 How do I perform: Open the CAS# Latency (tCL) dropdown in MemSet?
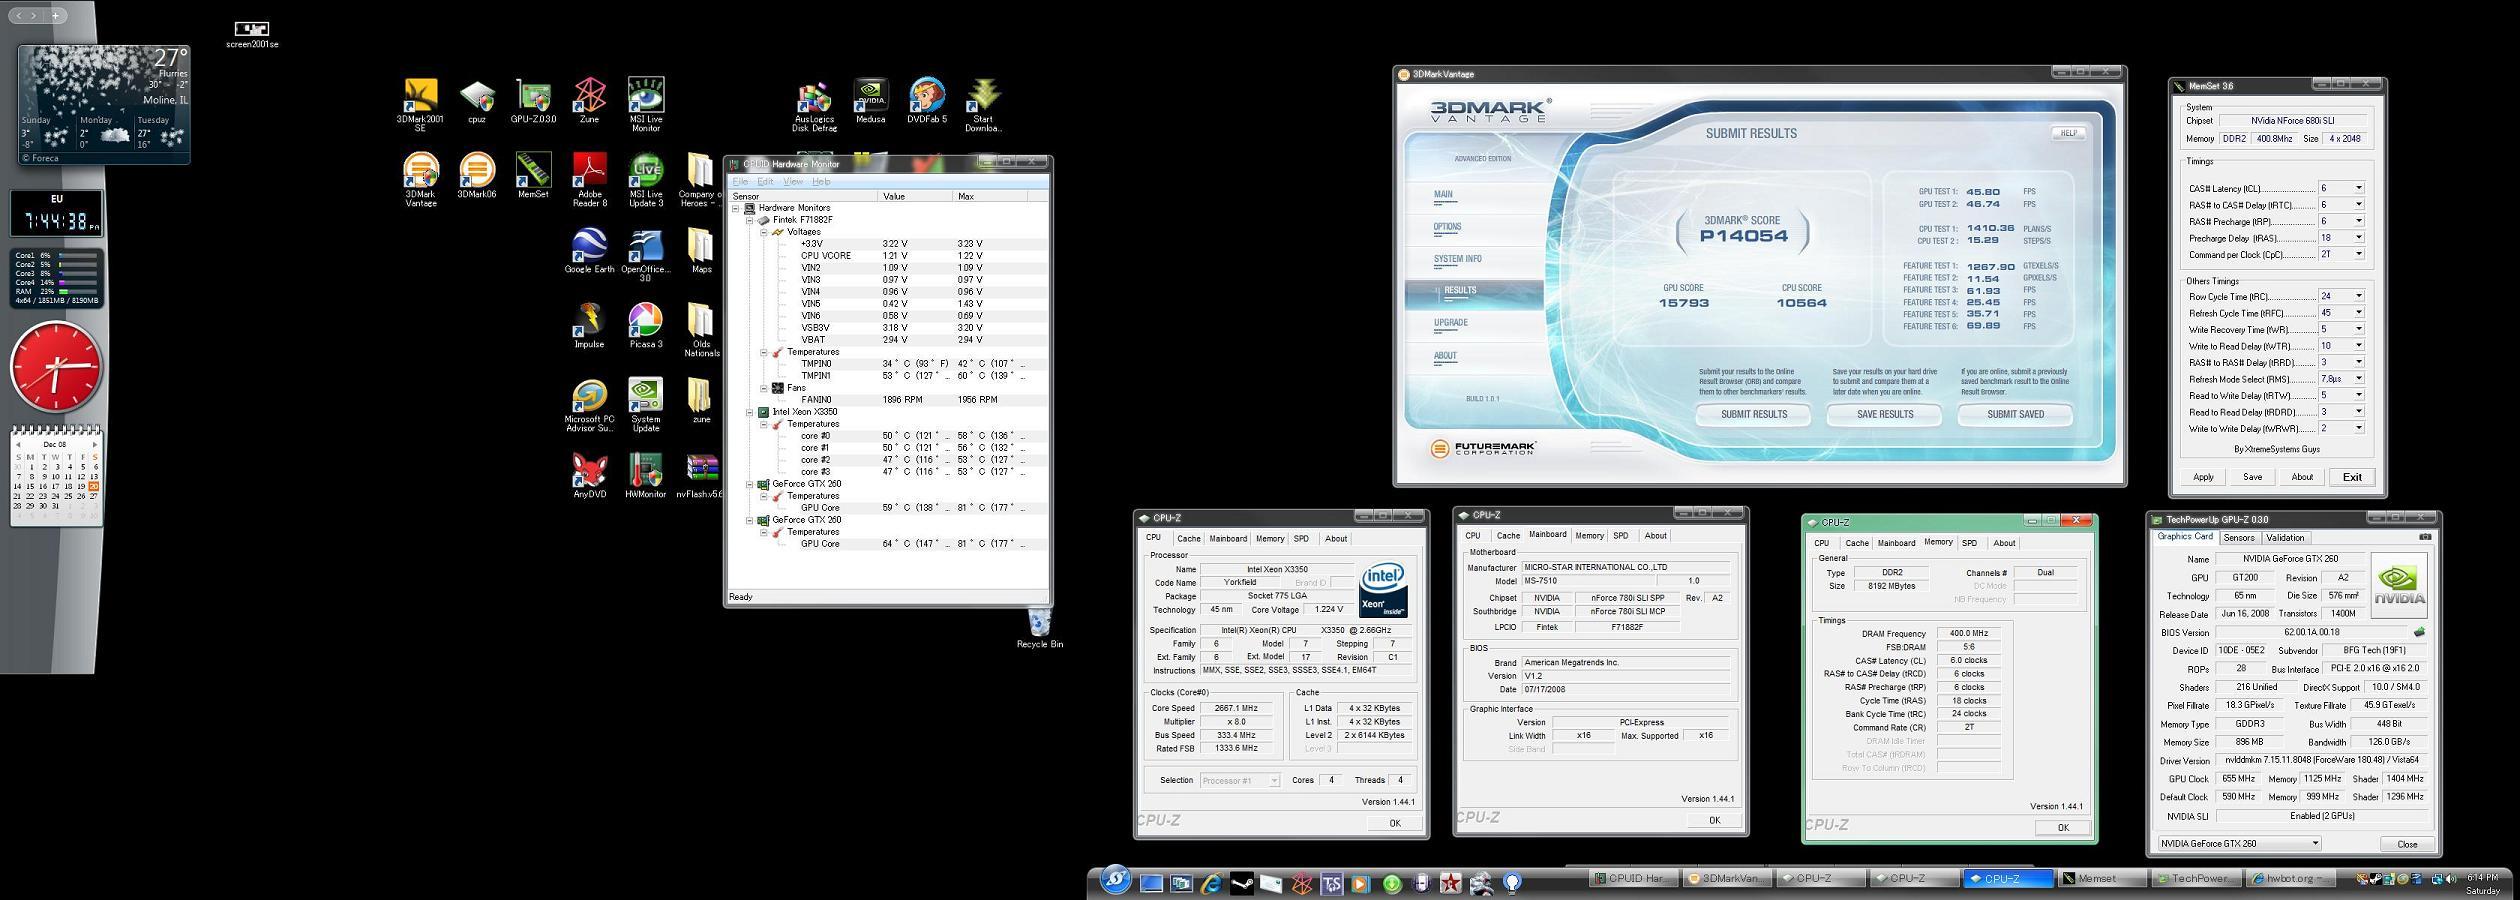click(2358, 188)
